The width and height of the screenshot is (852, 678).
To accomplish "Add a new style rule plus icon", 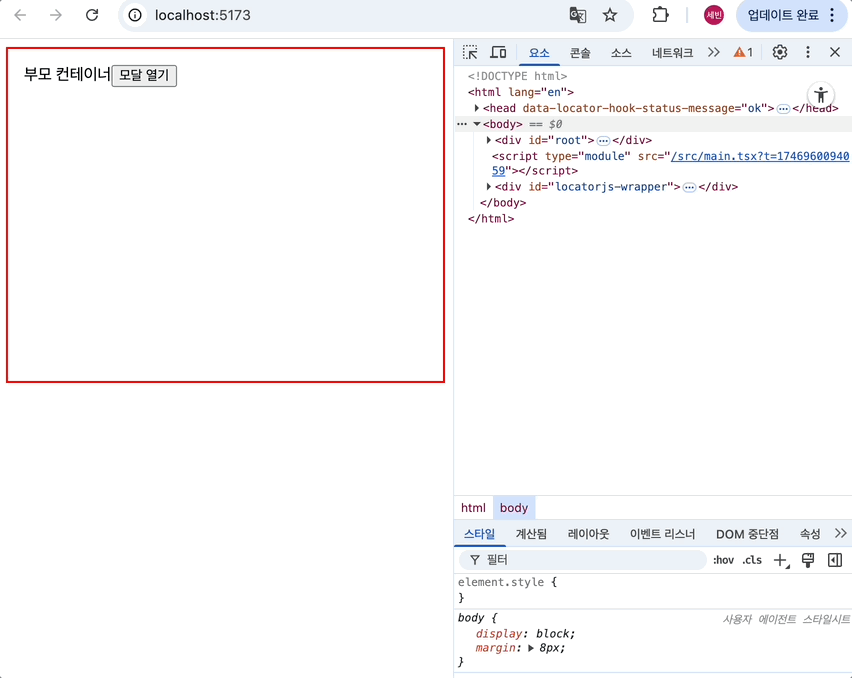I will (x=780, y=560).
